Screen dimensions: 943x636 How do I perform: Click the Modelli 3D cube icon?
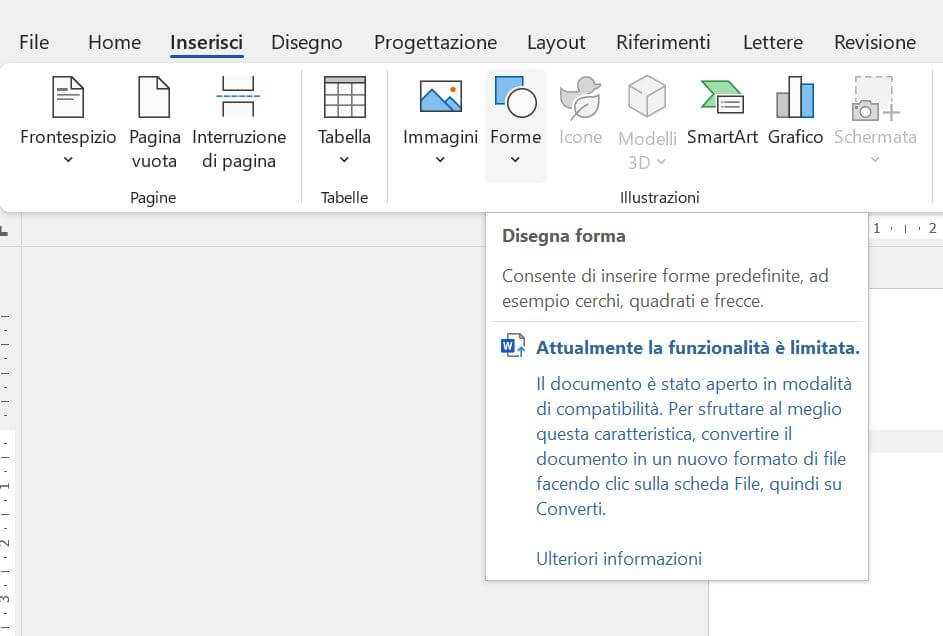point(647,98)
